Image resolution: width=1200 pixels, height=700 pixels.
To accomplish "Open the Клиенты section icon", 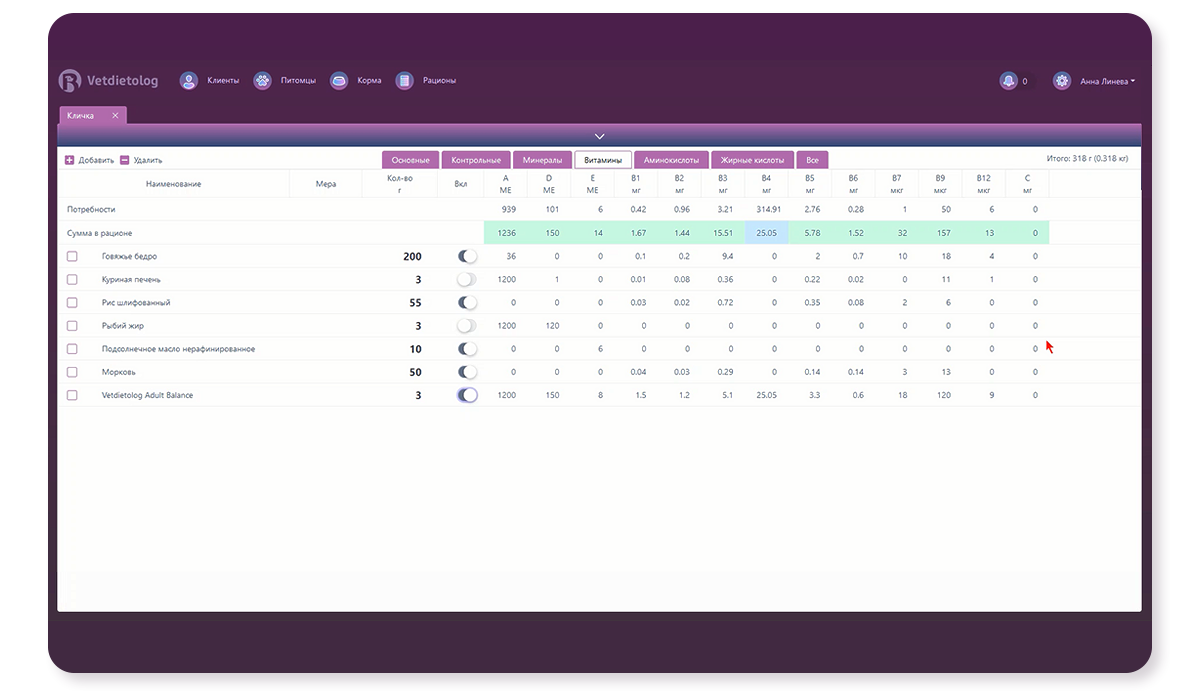I will pyautogui.click(x=188, y=81).
